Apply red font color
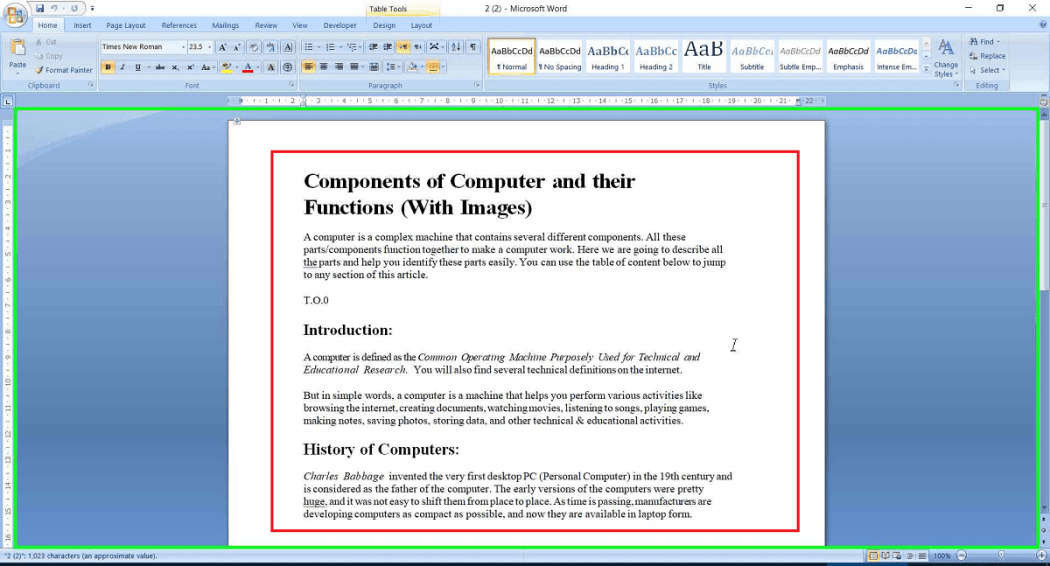This screenshot has width=1050, height=566. [x=248, y=67]
